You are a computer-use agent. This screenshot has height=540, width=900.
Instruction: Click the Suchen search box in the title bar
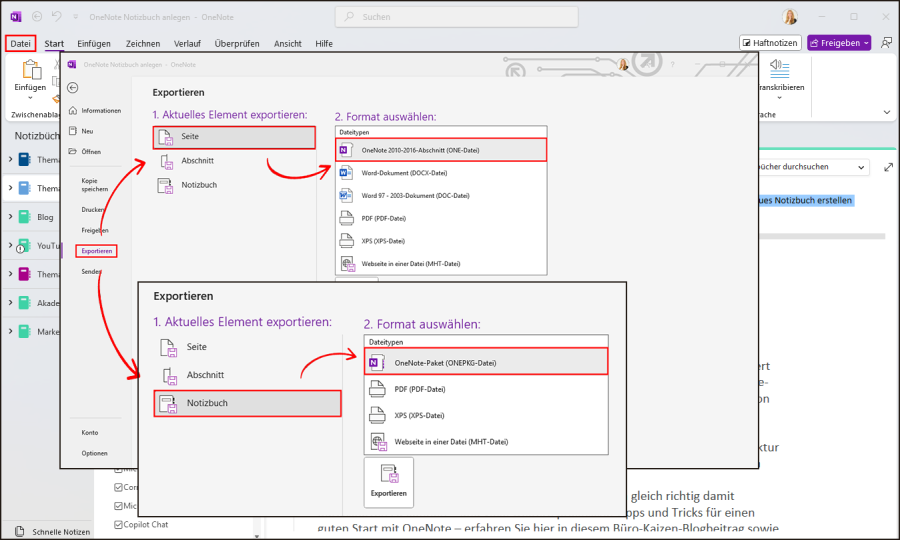pyautogui.click(x=457, y=17)
